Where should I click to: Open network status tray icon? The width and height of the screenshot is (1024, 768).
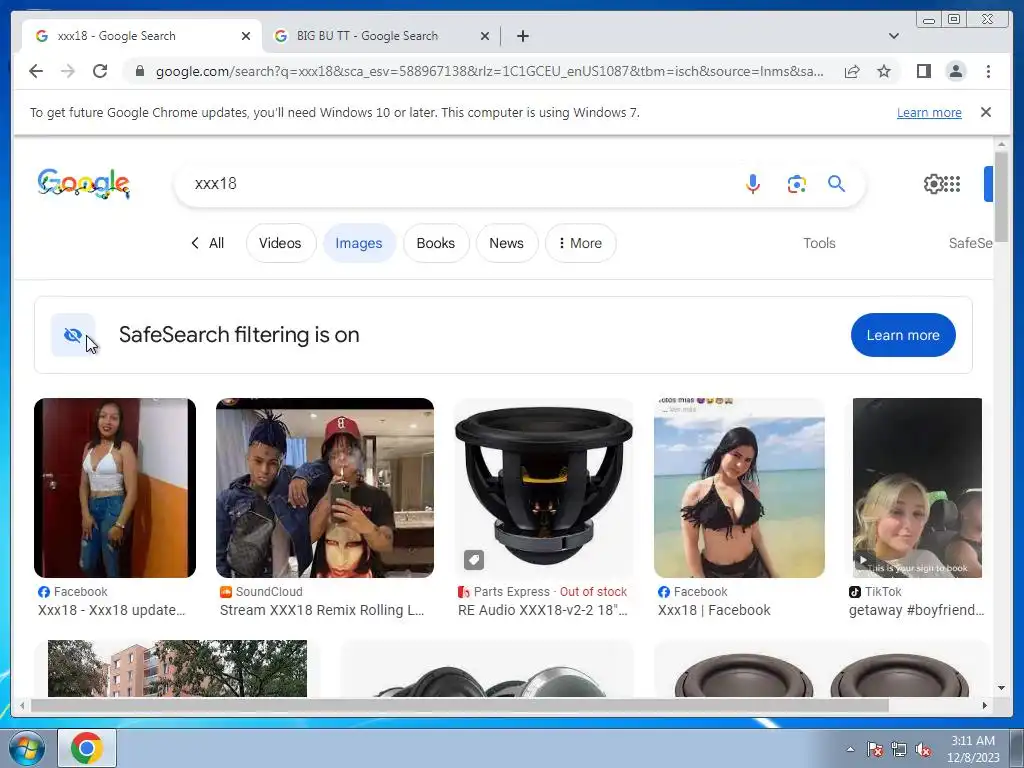coord(899,749)
